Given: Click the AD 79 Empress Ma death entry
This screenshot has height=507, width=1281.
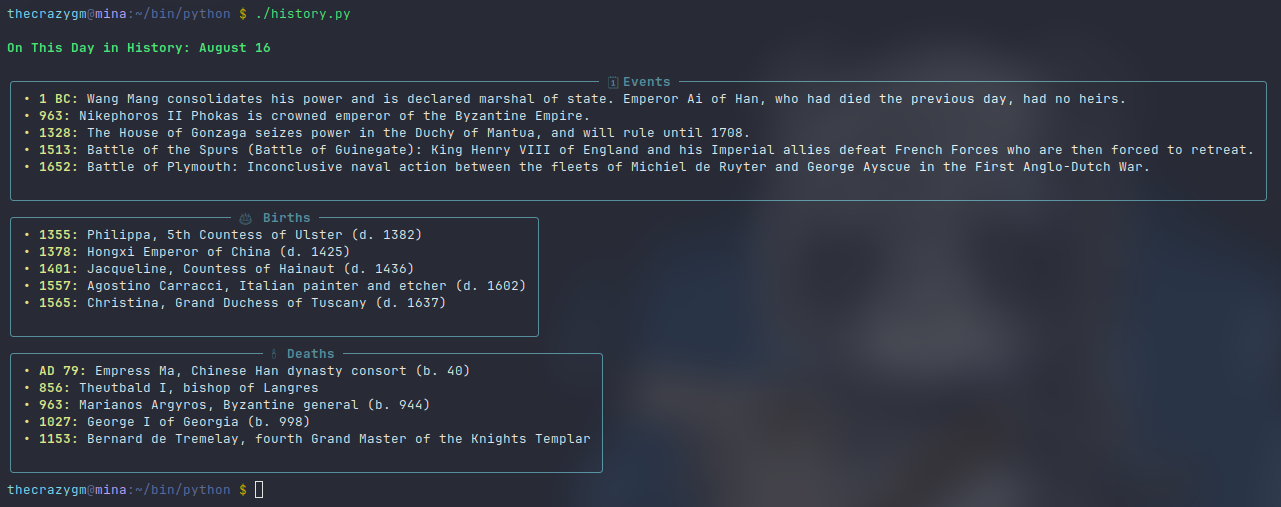Looking at the screenshot, I should tap(247, 371).
